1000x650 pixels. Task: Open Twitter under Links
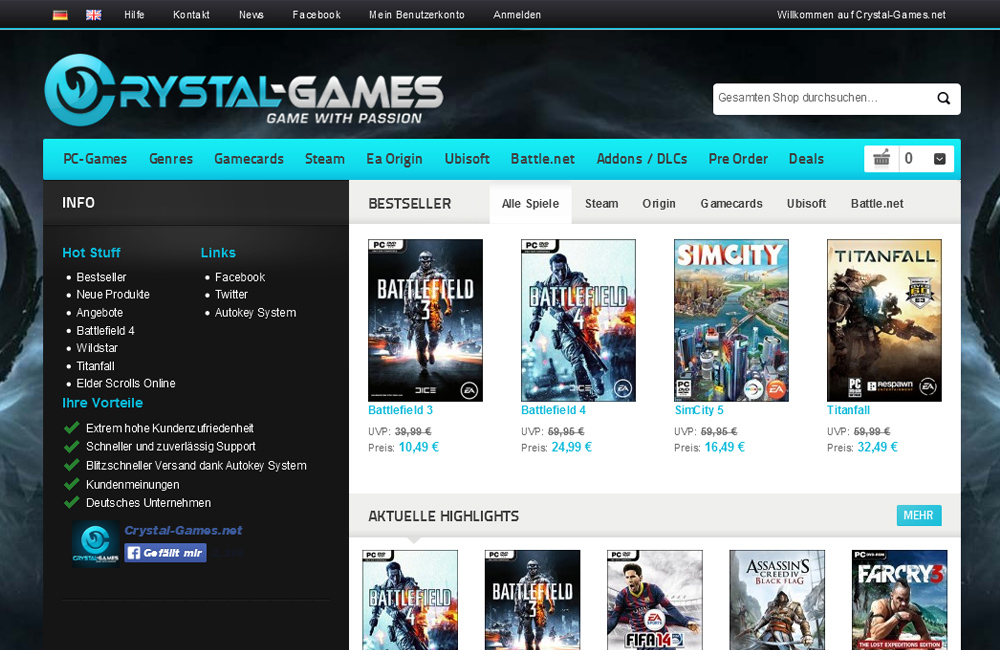click(x=231, y=295)
